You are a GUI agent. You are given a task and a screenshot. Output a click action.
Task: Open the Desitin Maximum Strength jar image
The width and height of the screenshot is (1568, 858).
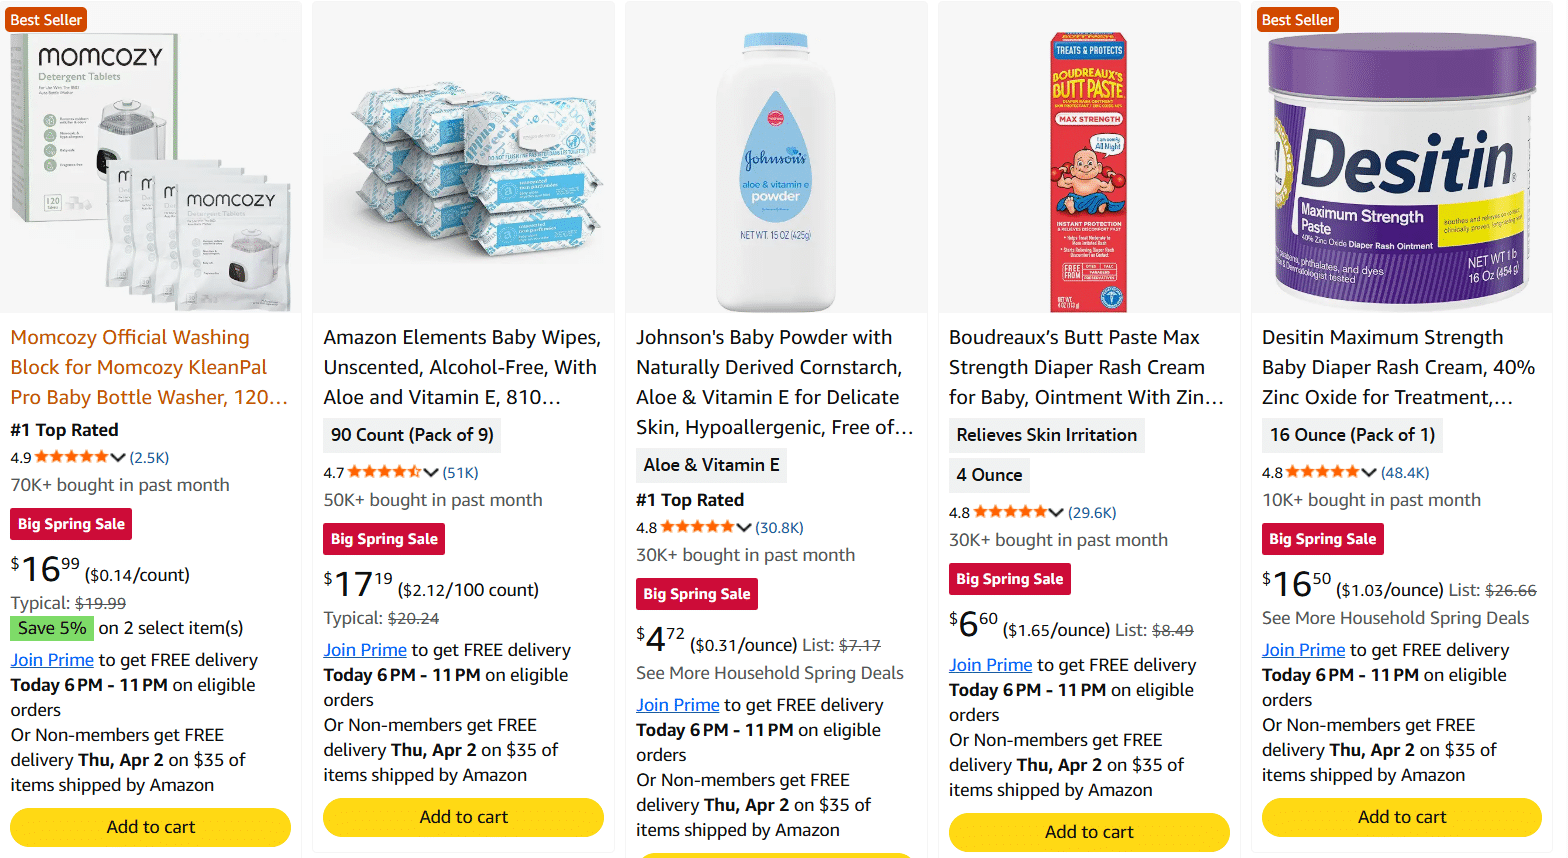tap(1402, 170)
